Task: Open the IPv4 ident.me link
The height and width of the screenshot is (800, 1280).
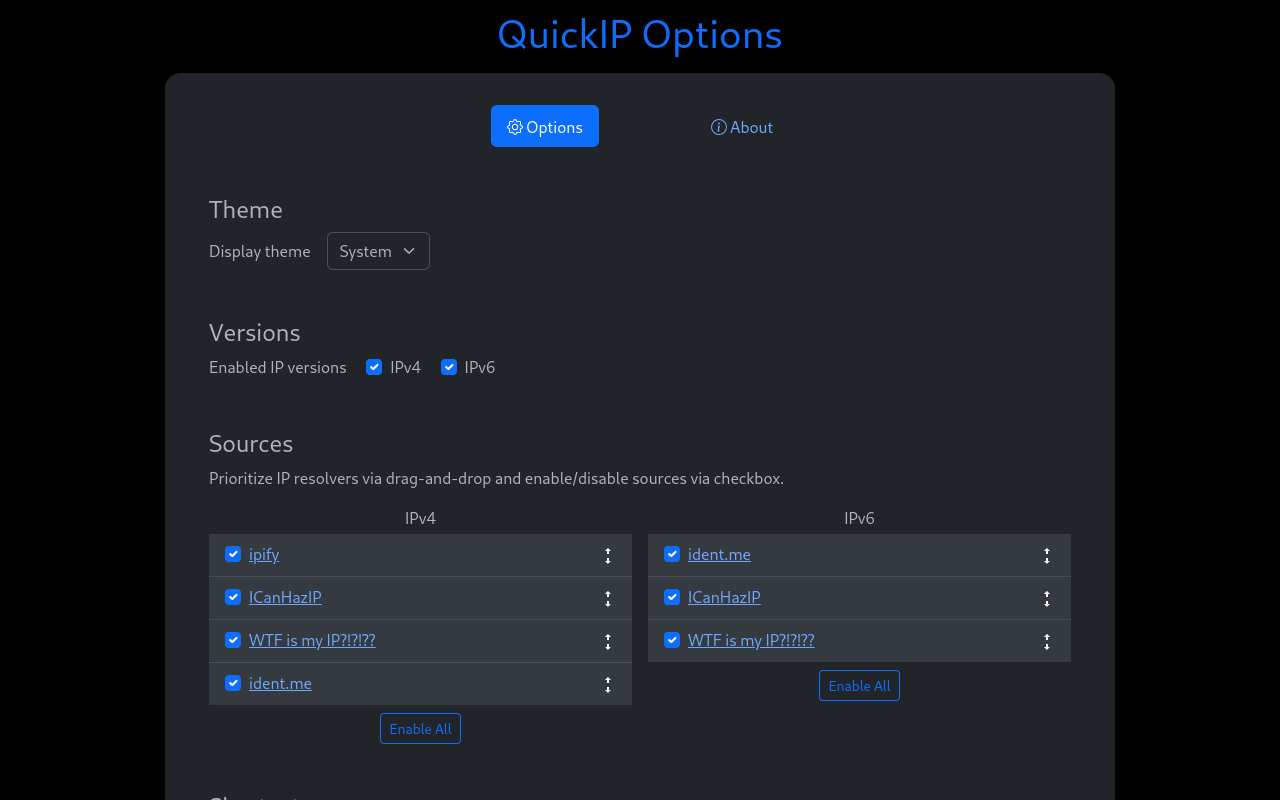Action: click(280, 684)
